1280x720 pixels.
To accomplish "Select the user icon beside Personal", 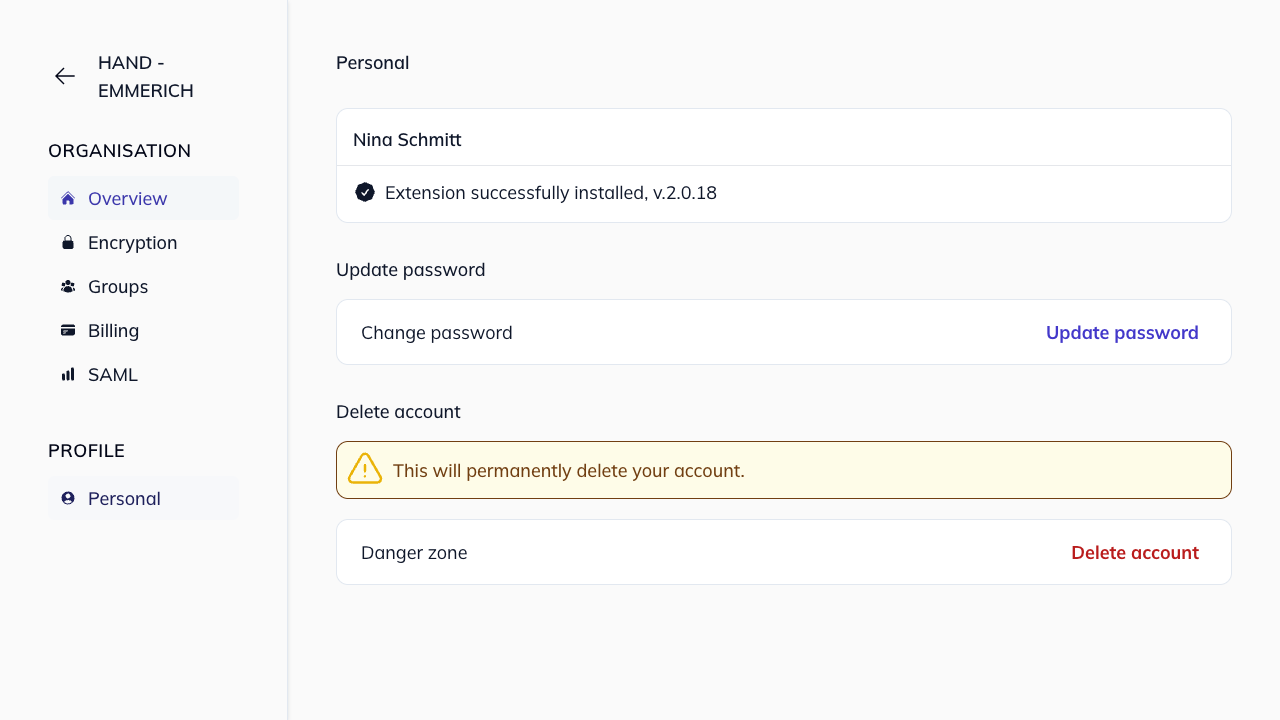I will click(x=67, y=498).
